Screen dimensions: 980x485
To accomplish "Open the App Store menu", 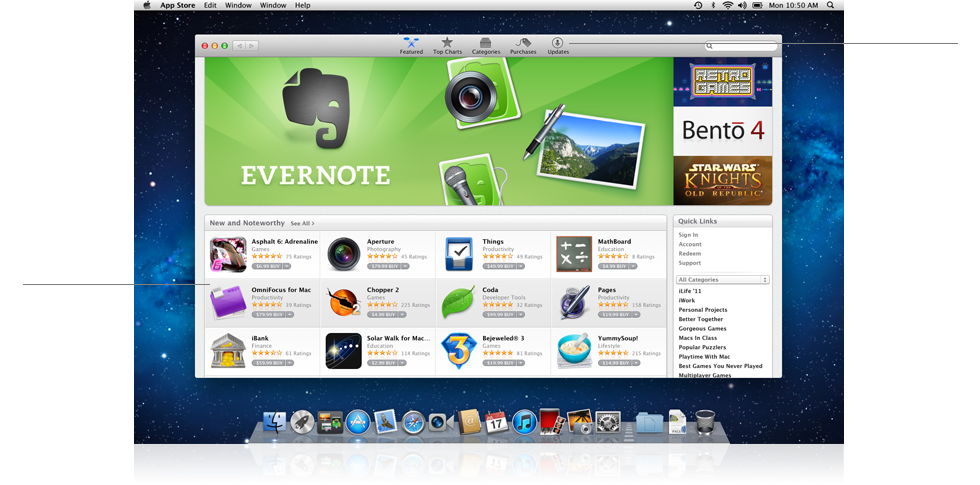I will coord(178,5).
